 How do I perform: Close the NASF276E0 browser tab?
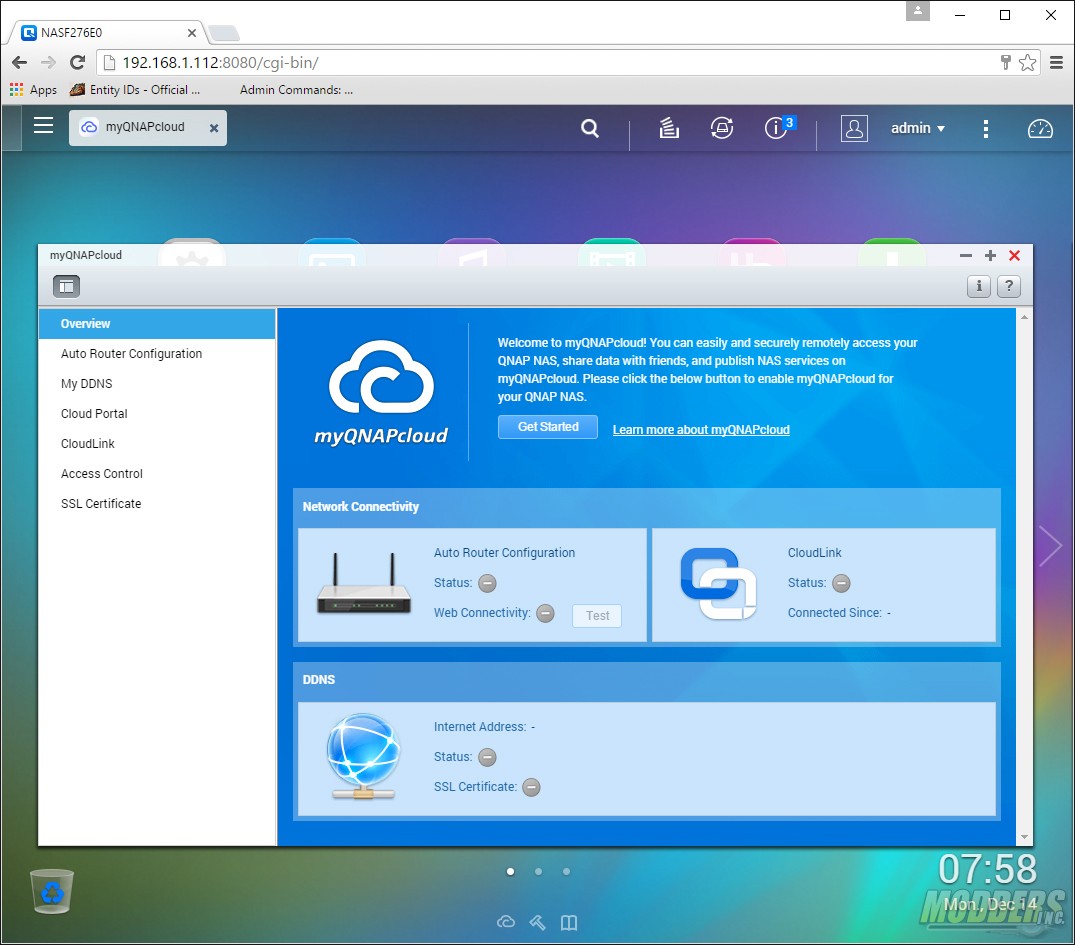click(x=192, y=32)
